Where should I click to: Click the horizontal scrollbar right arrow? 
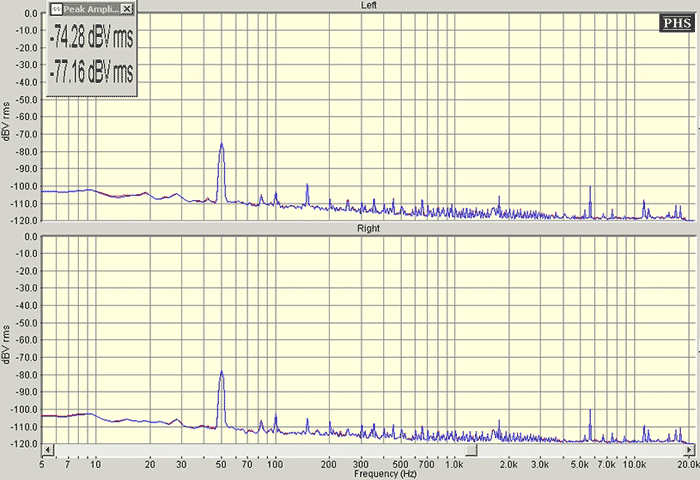(x=690, y=450)
